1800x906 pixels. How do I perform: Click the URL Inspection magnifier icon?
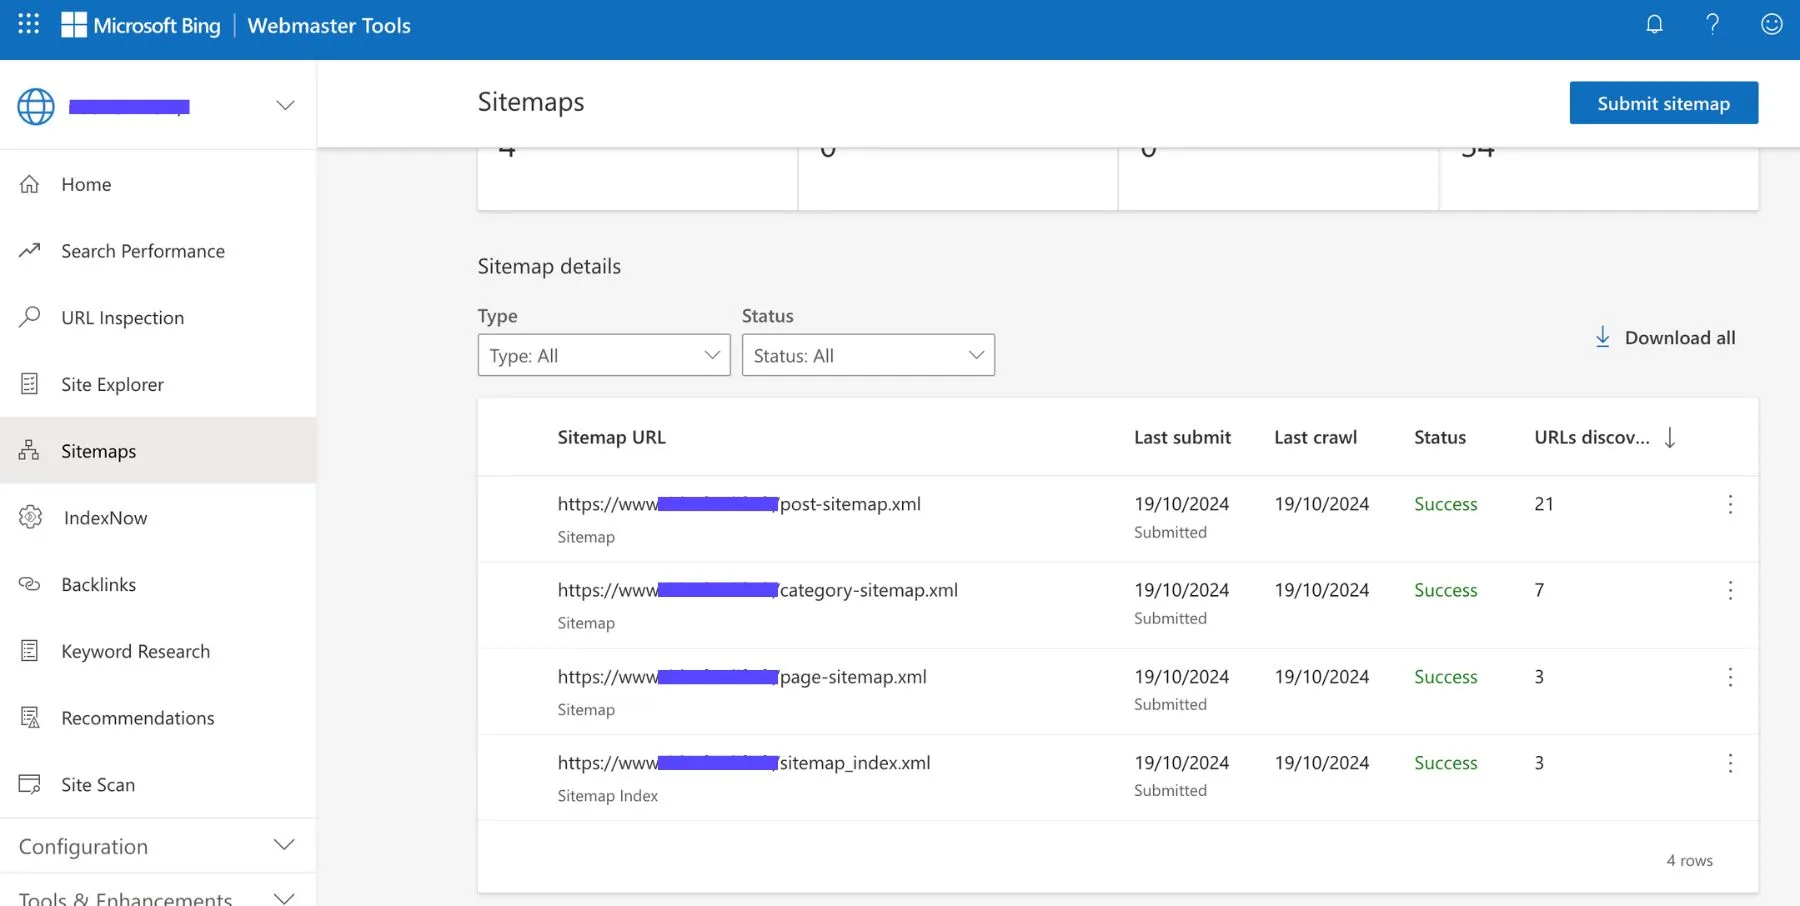click(30, 317)
